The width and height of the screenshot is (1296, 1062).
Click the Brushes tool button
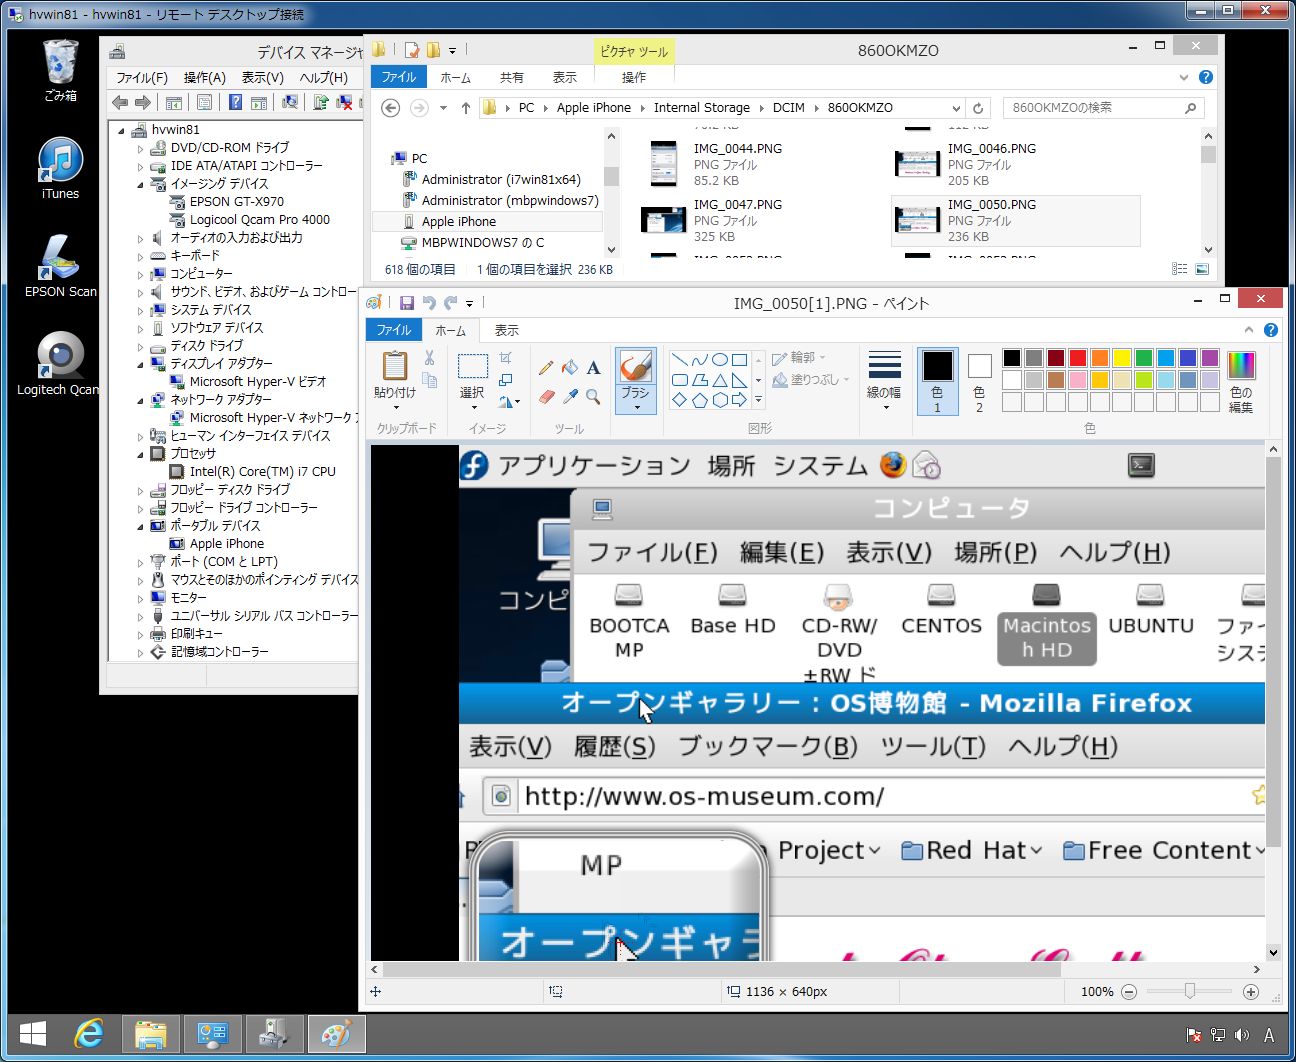pos(636,380)
